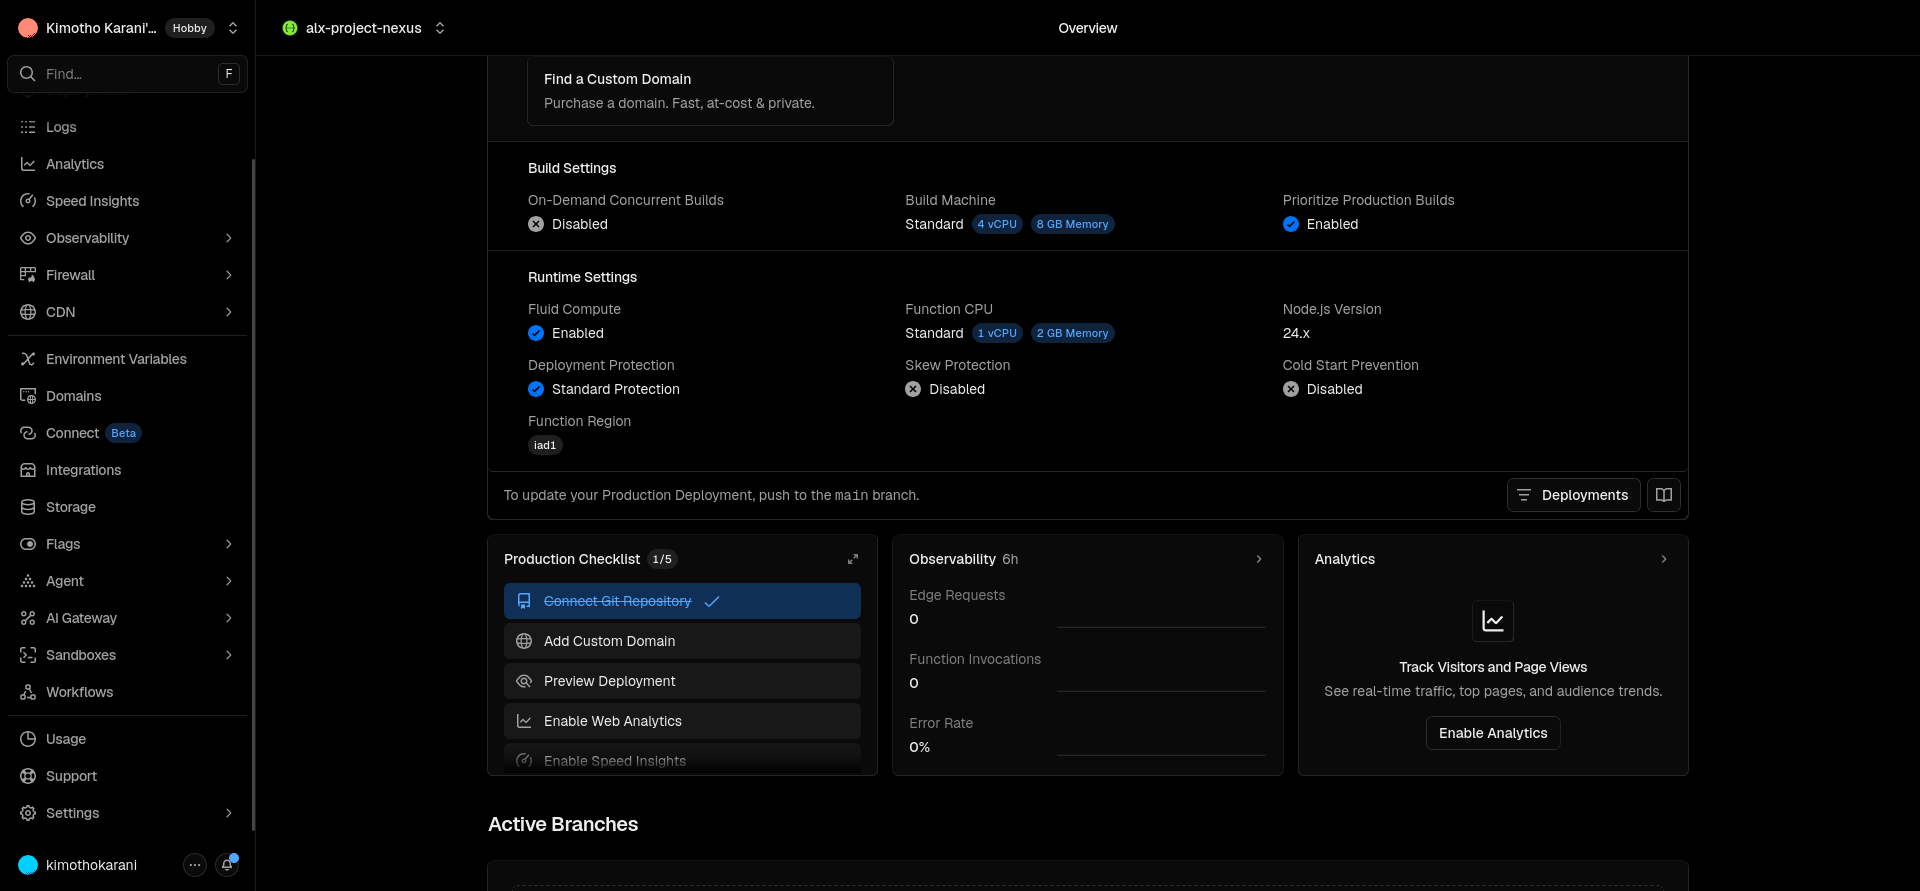Click the Integrations store icon
Screen dimensions: 1920x891
(x=28, y=470)
